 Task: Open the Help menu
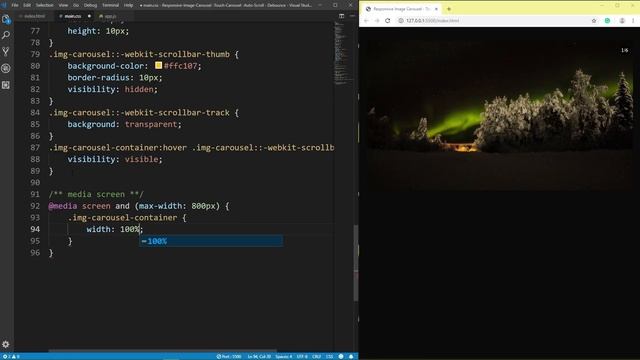pyautogui.click(x=128, y=5)
